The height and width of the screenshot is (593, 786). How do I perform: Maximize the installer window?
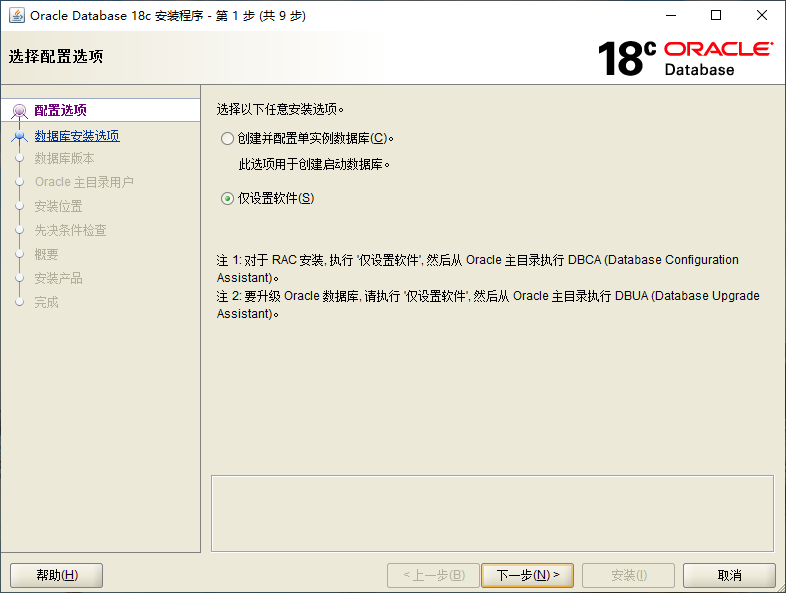coord(716,16)
